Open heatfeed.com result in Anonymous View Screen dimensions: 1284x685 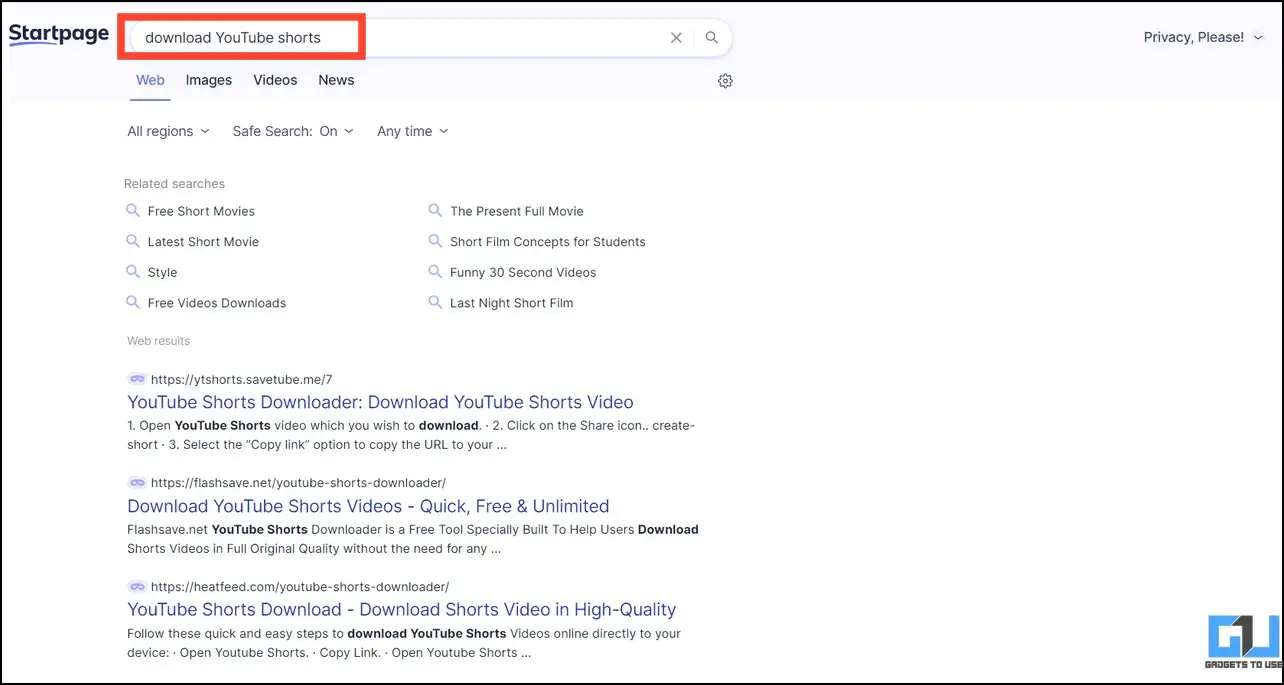[136, 587]
